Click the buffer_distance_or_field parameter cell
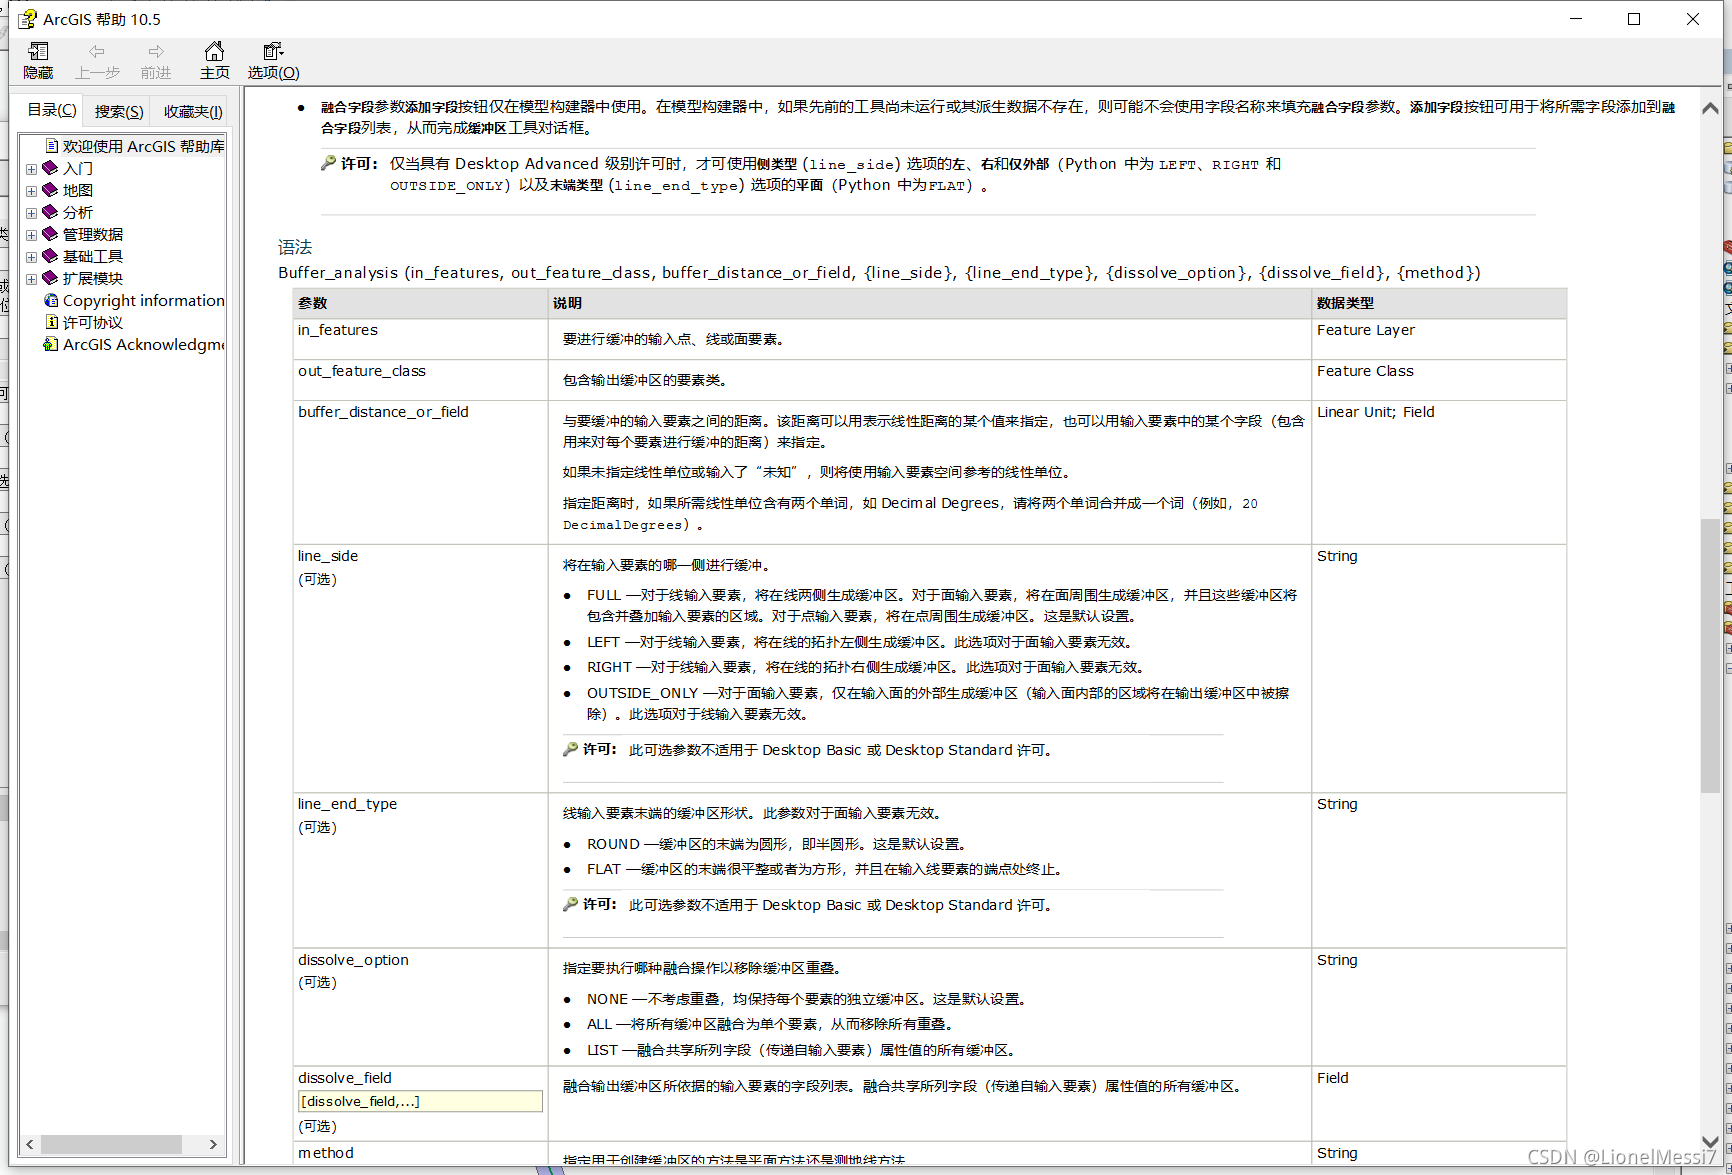This screenshot has width=1732, height=1175. 420,472
